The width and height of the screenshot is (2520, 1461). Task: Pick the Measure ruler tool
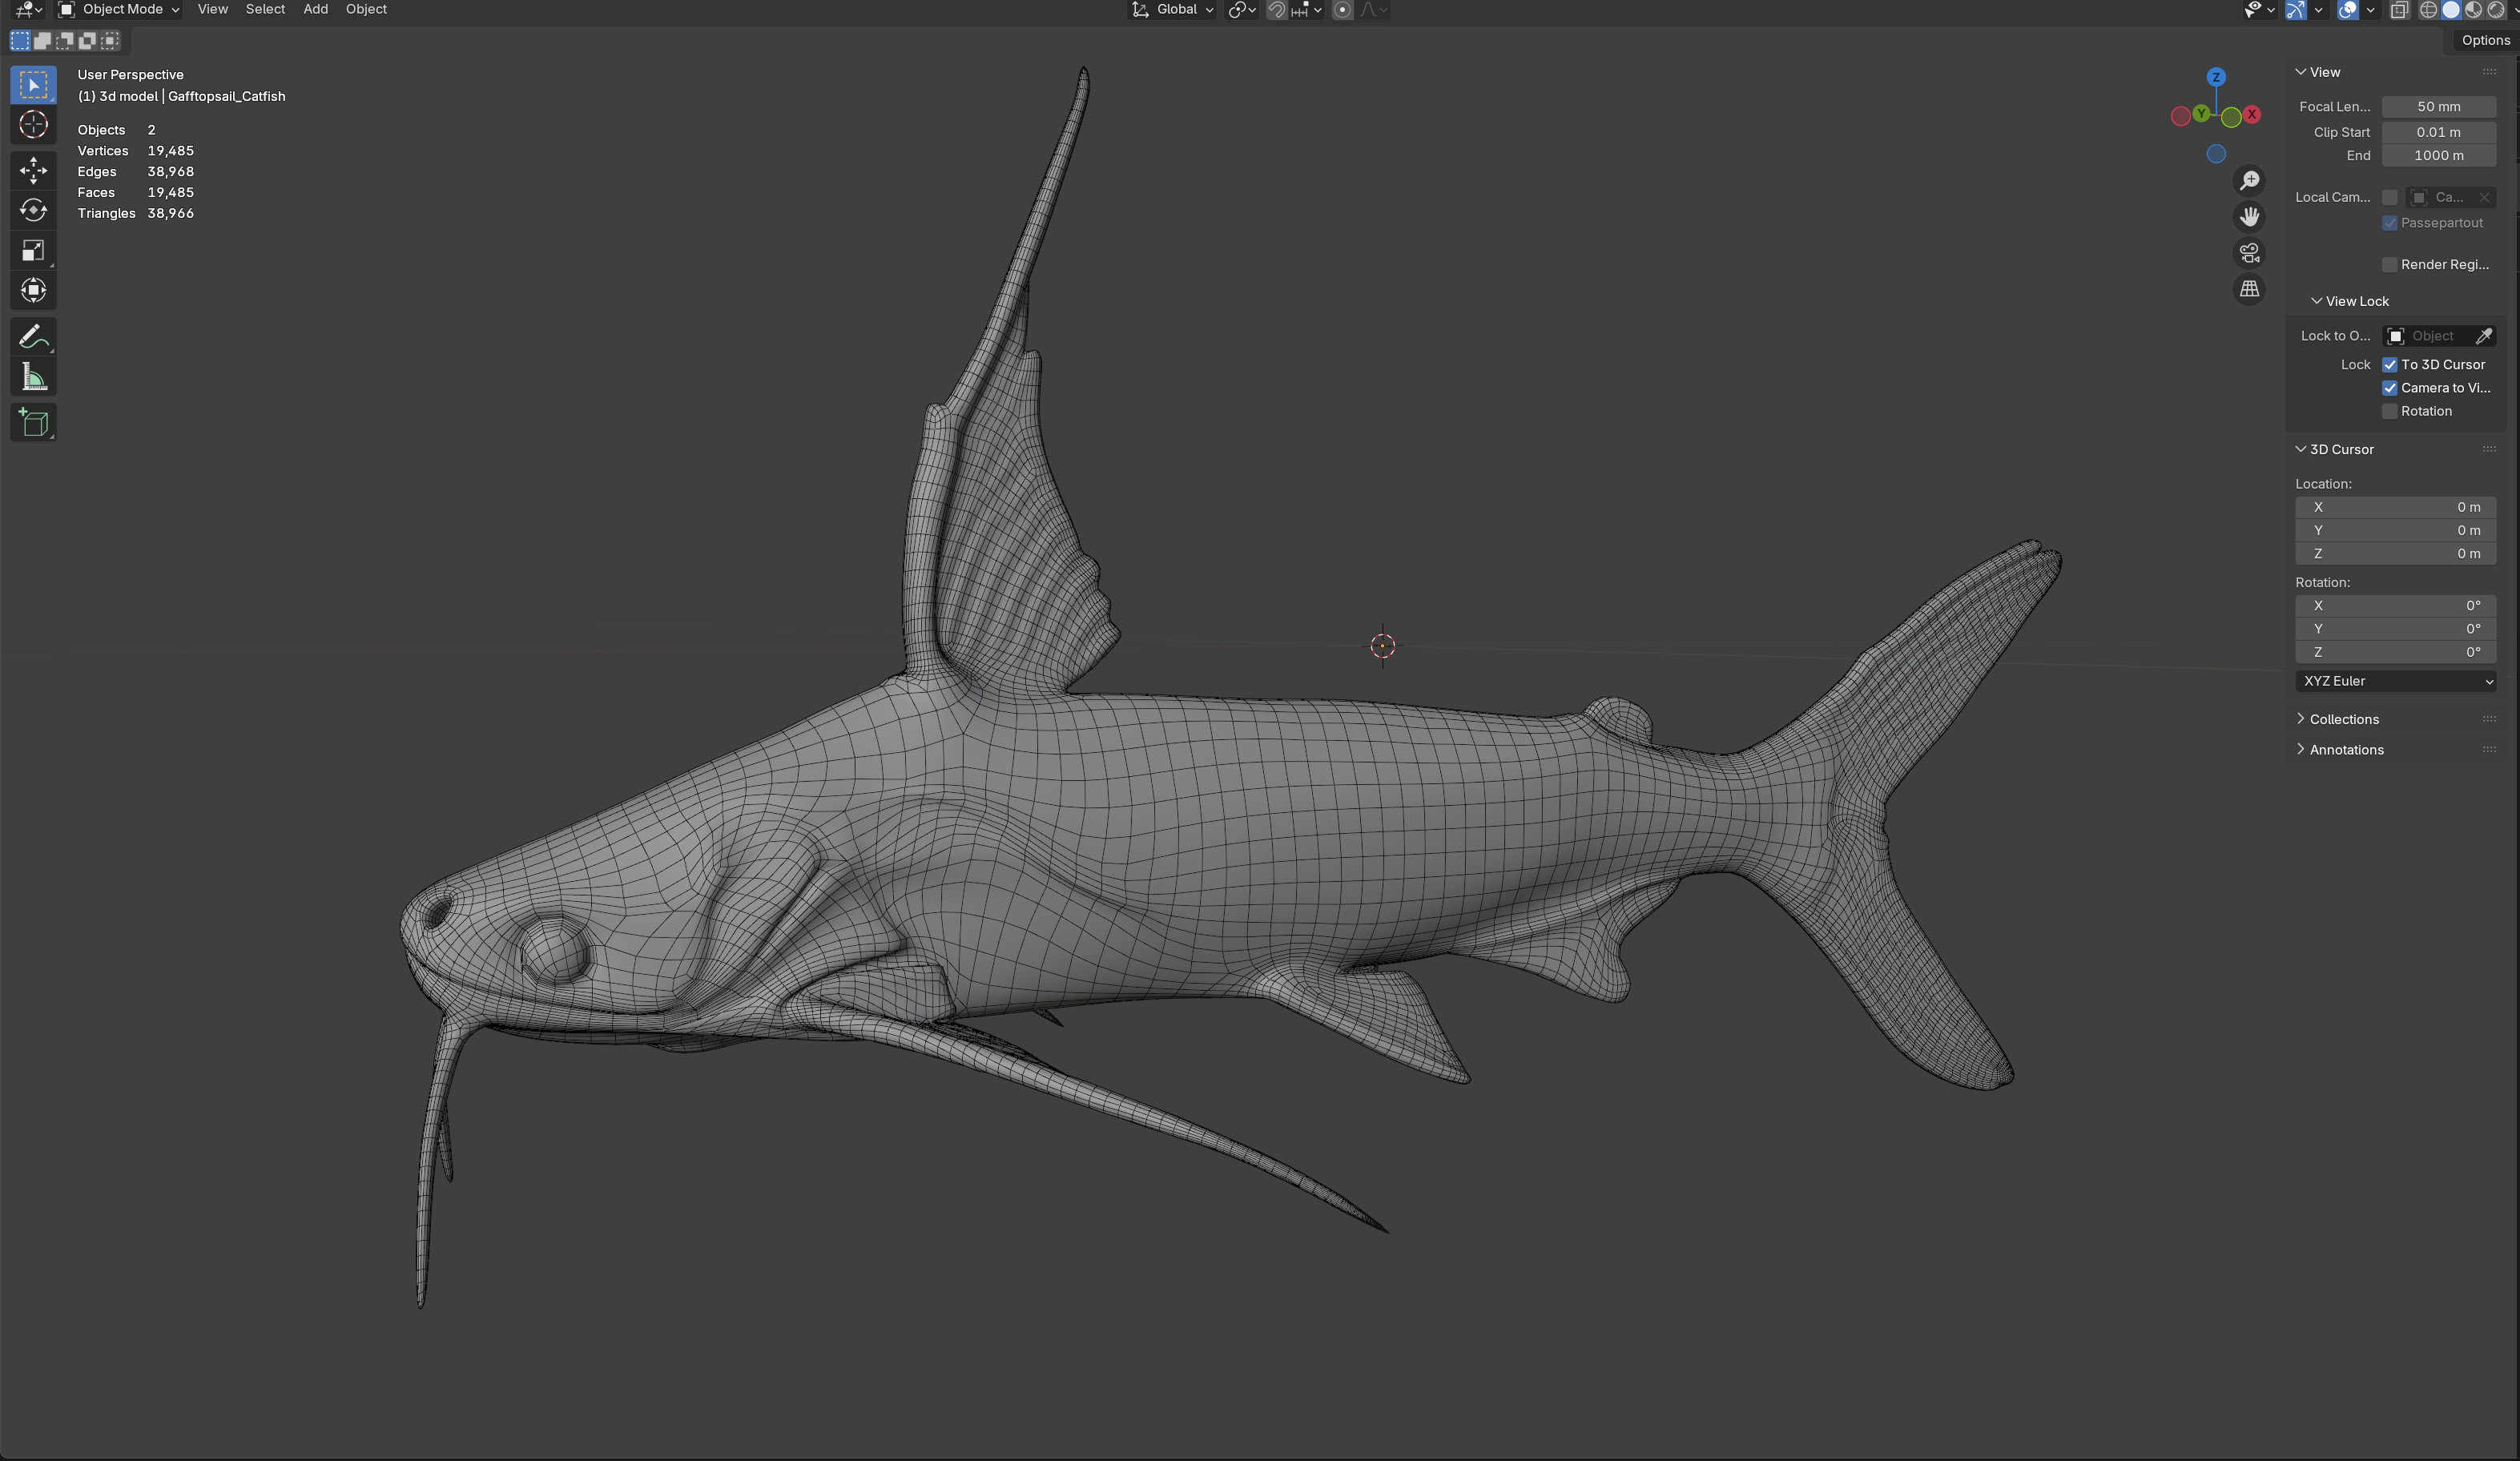(x=33, y=377)
